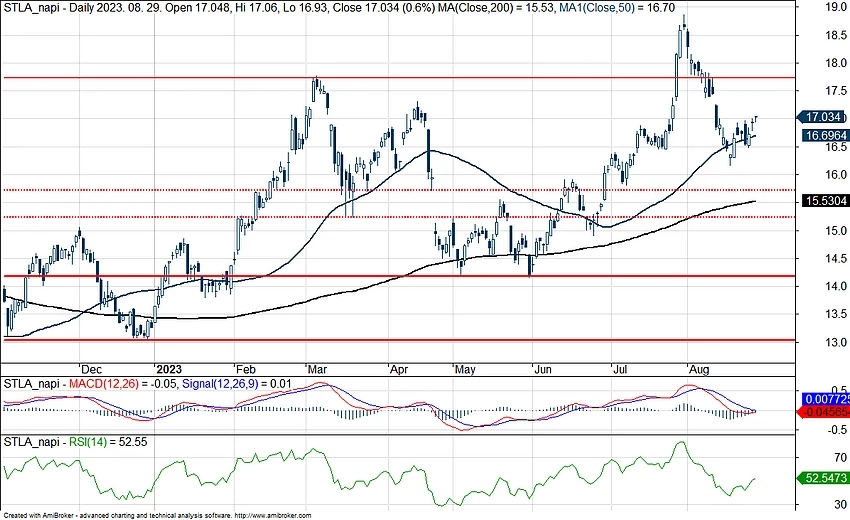The image size is (850, 520).
Task: Click the 'MA1(Close,50) = 16.70' legend text
Action: click(617, 7)
